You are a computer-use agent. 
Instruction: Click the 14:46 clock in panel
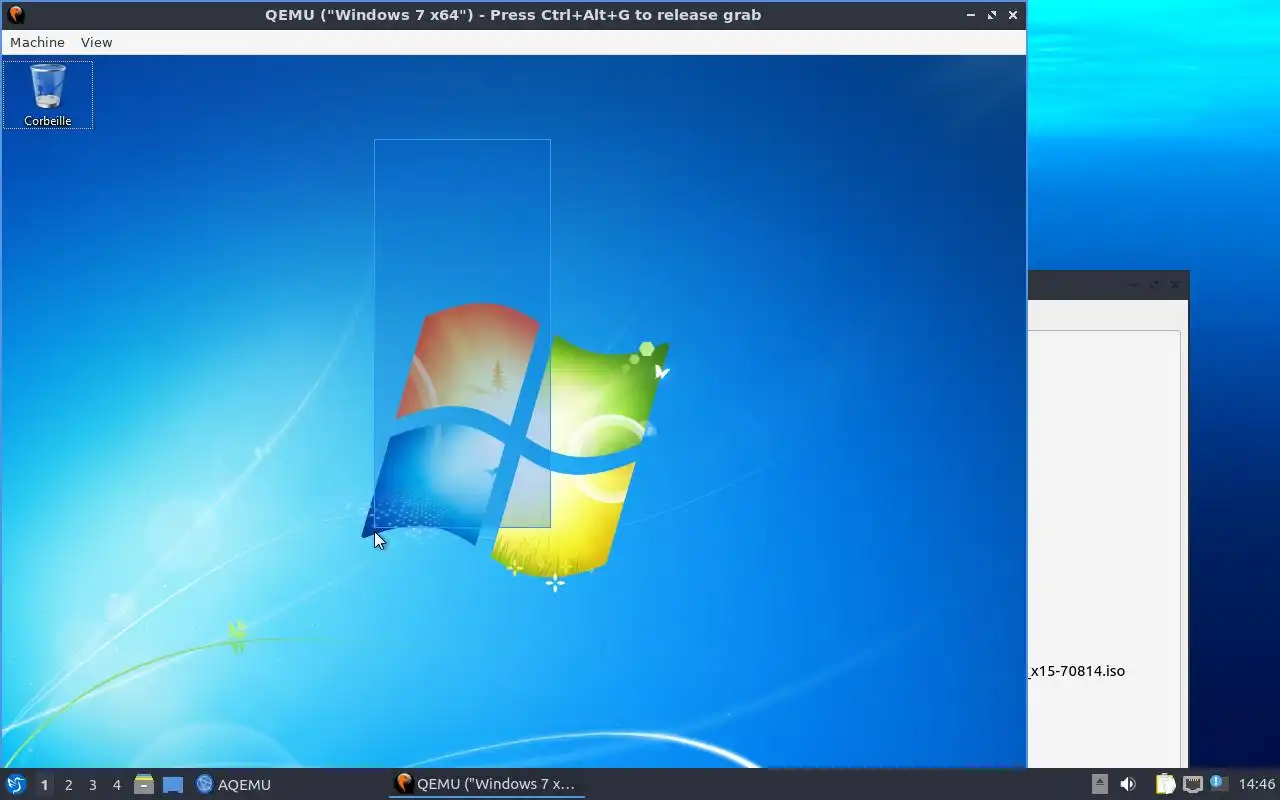1256,784
